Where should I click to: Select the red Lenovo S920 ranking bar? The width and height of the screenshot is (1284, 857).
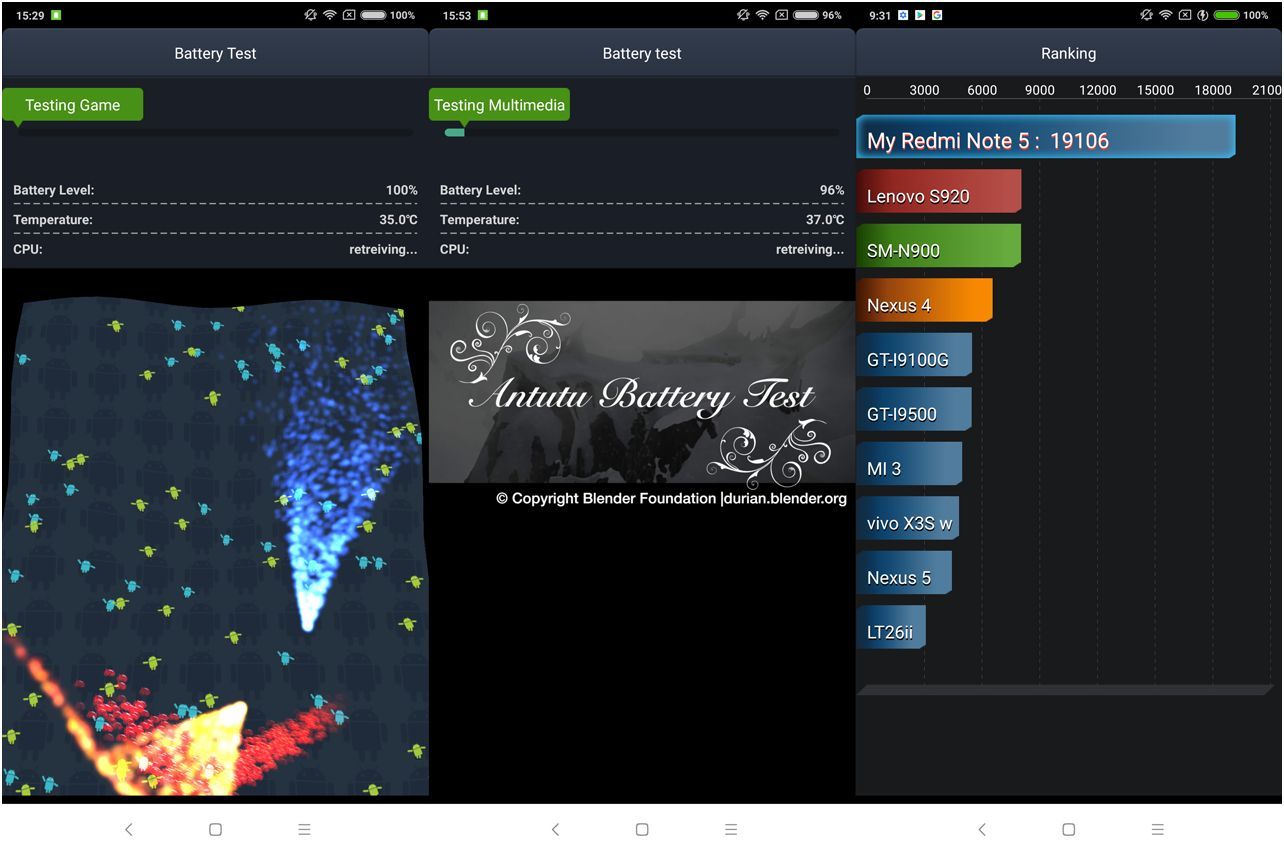[938, 192]
